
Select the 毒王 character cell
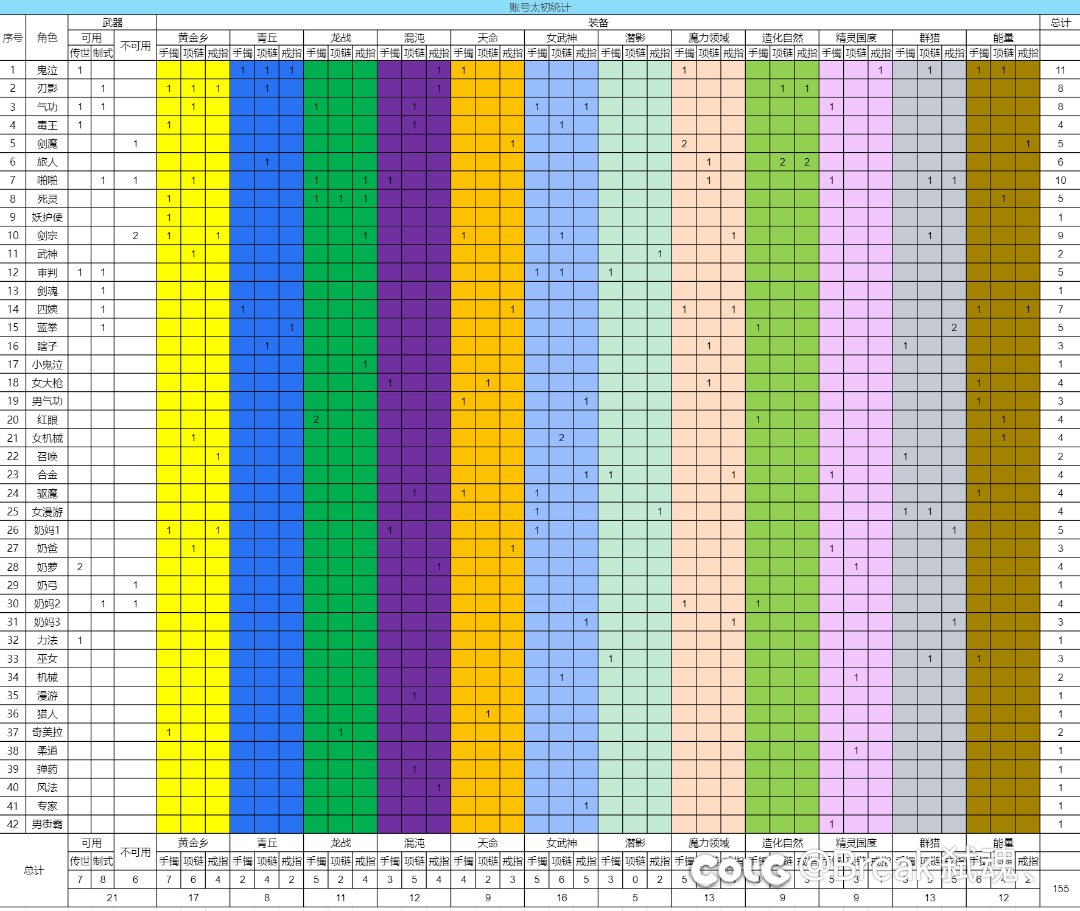pyautogui.click(x=47, y=125)
